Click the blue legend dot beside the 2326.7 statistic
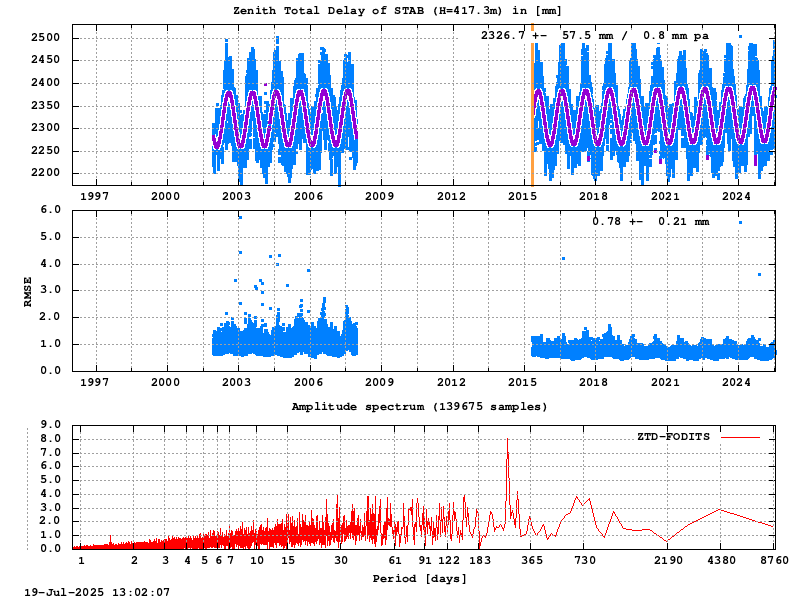800x600 pixels. pos(740,36)
